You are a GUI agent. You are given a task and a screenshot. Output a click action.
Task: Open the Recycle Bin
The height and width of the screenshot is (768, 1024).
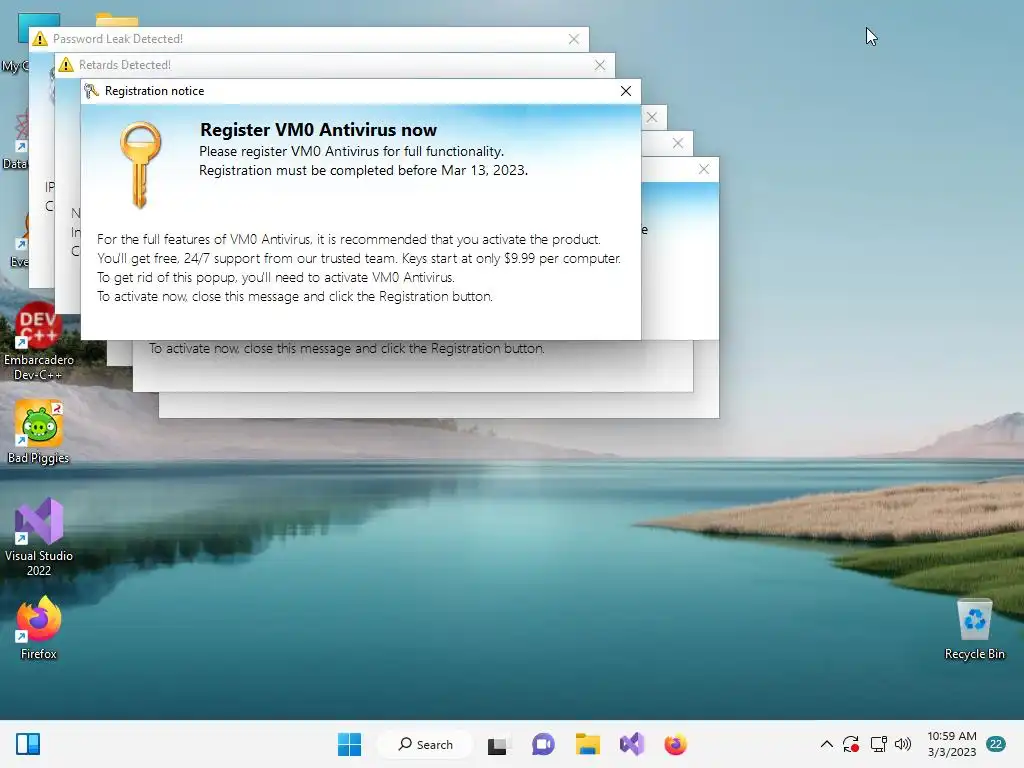click(x=974, y=630)
